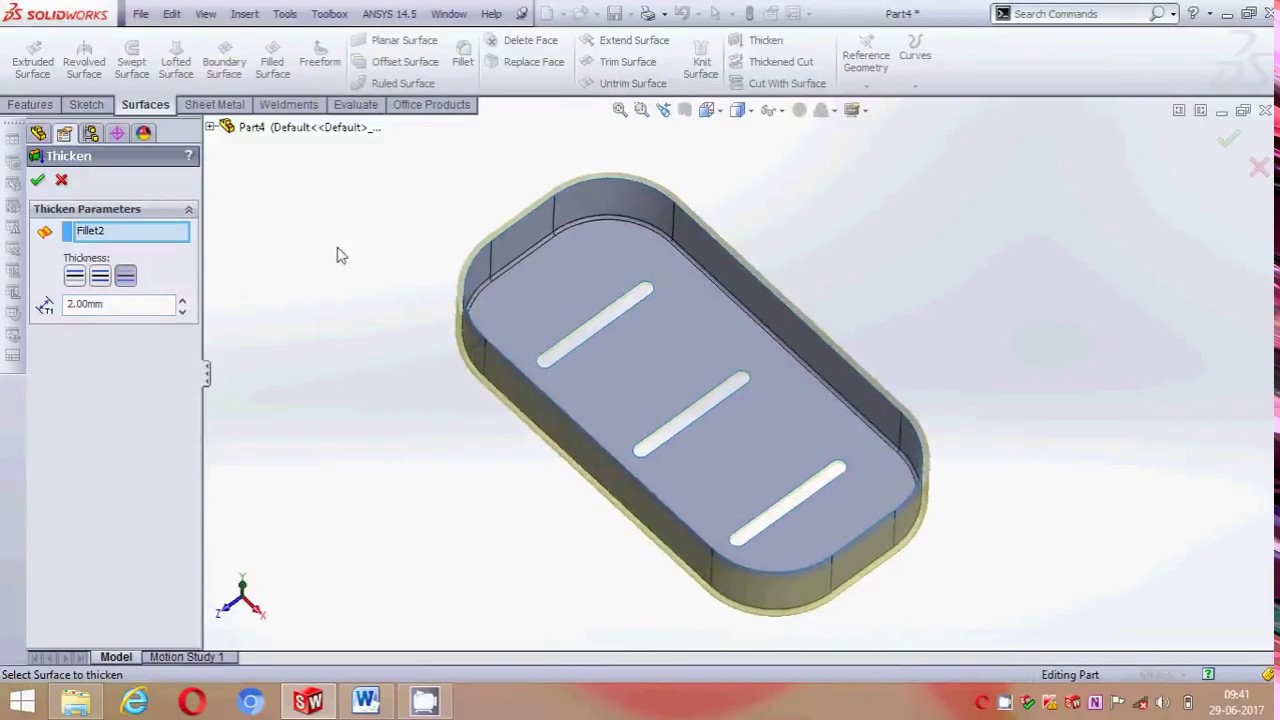Activate the Lofted Surface tool
The image size is (1280, 720).
[176, 60]
